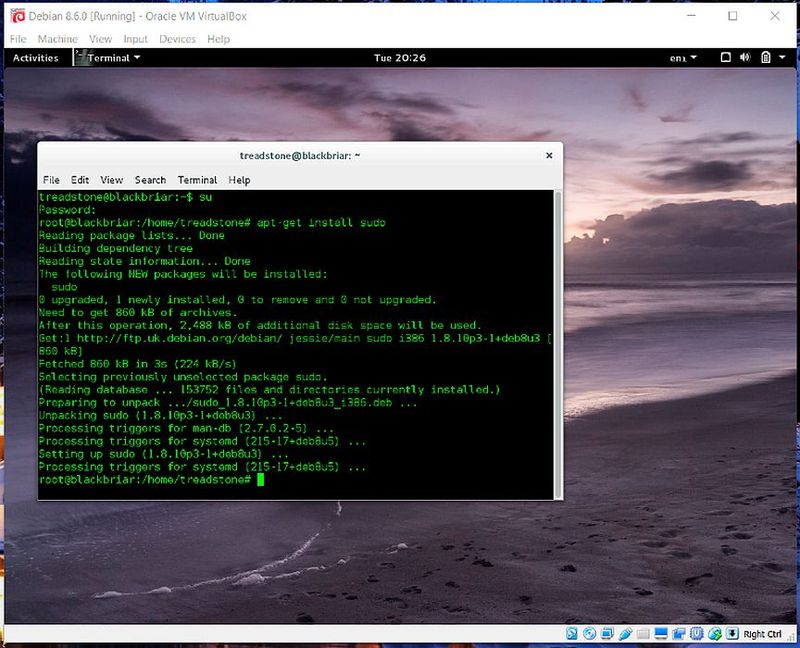This screenshot has height=648, width=800.
Task: Click the ftp.uk.debian.org URL in terminal
Action: (x=179, y=338)
